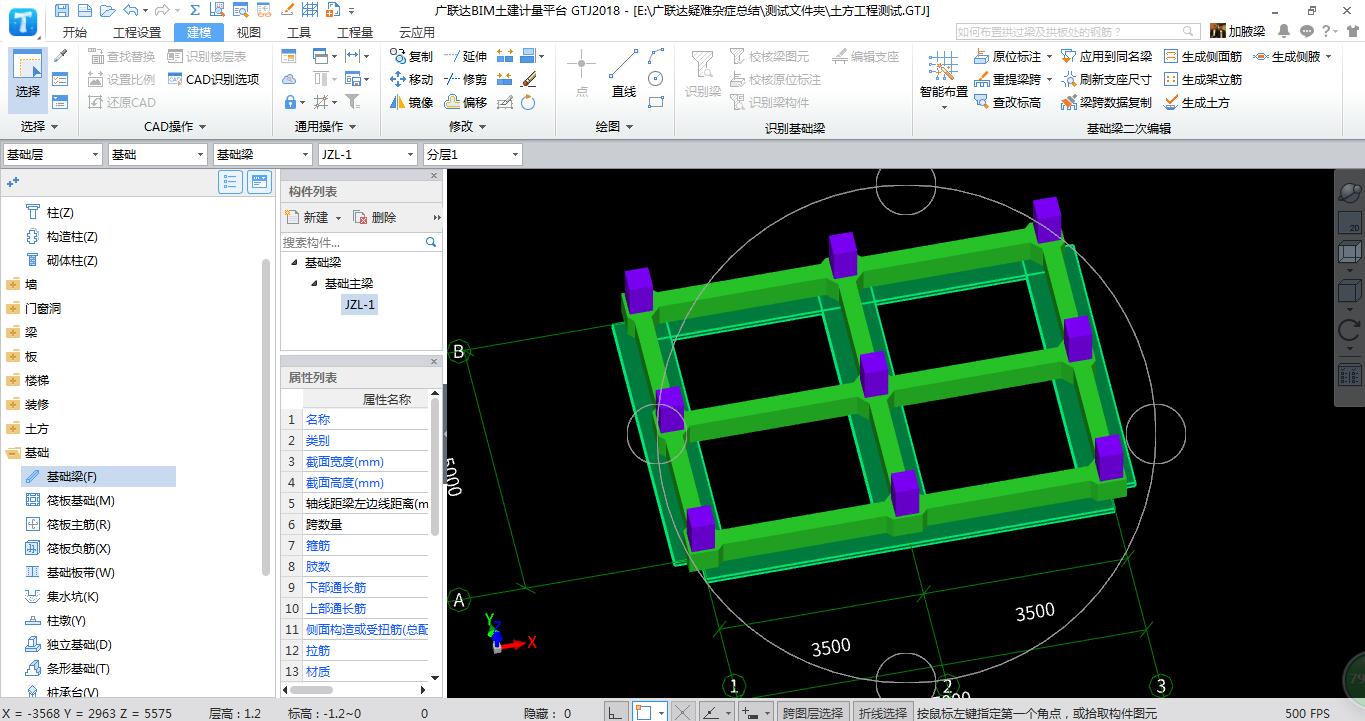Open the 基础层 floor dropdown
Image resolution: width=1365 pixels, height=721 pixels.
(x=53, y=154)
